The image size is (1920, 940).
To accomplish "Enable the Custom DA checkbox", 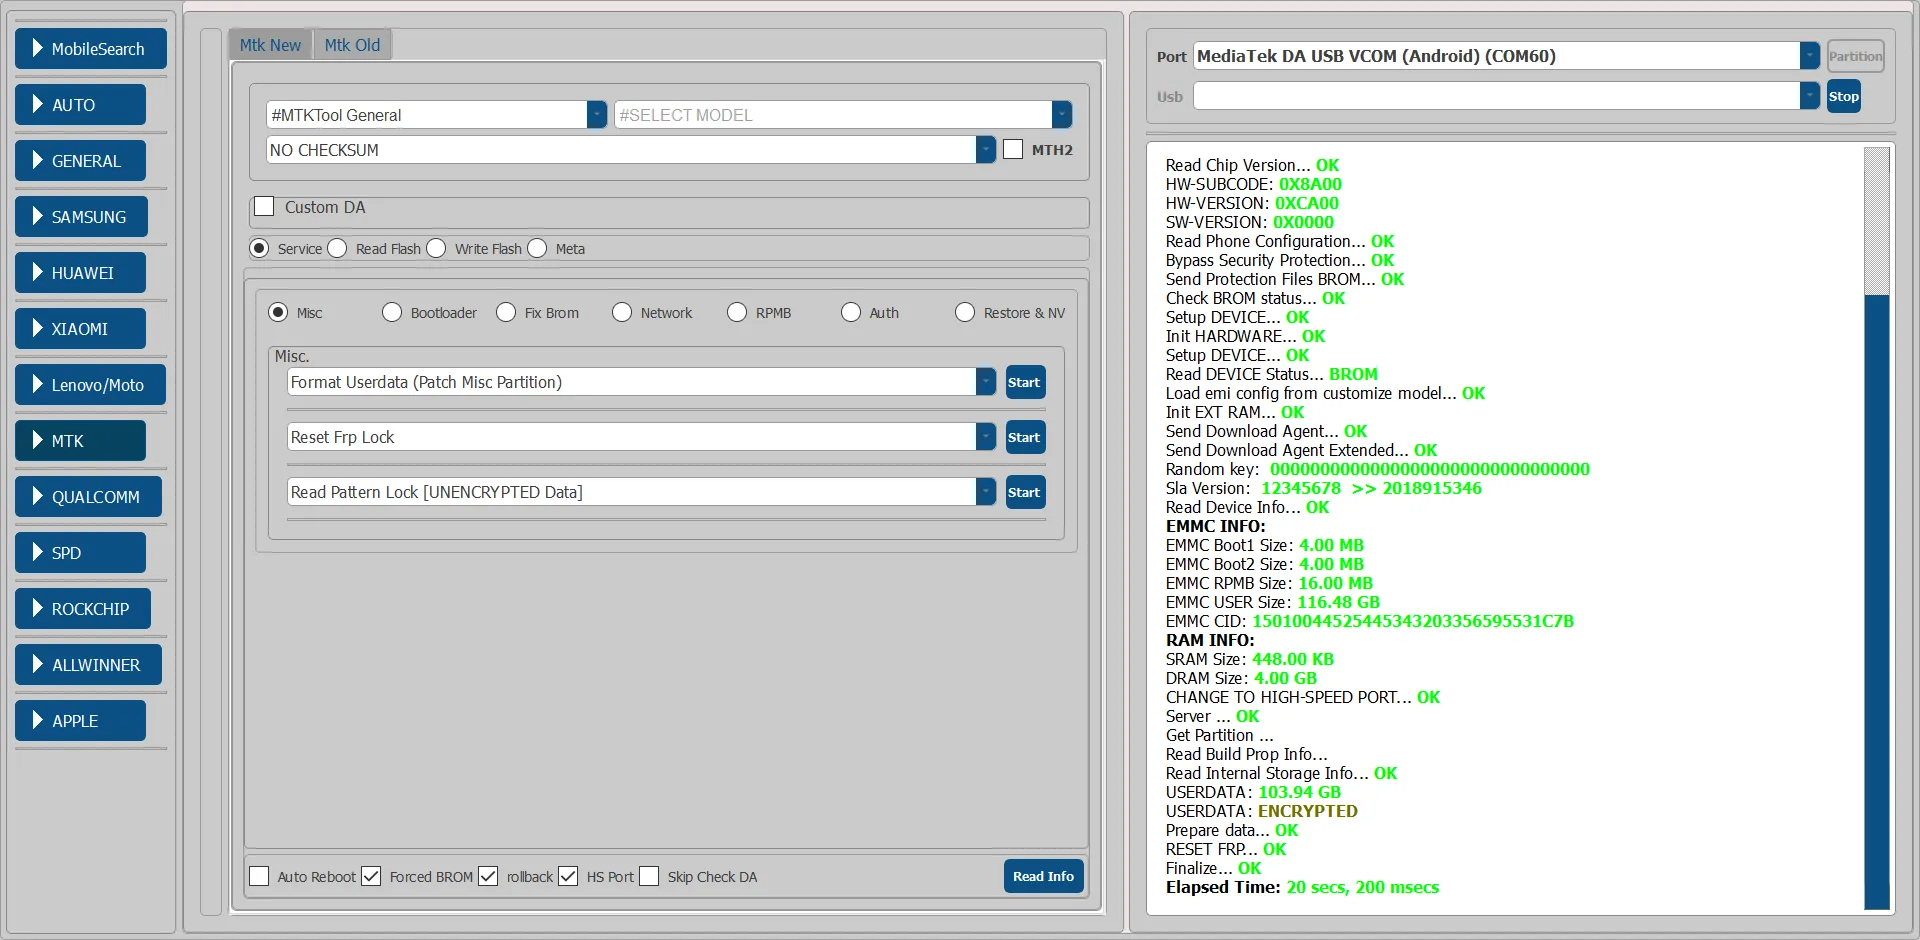I will click(264, 207).
